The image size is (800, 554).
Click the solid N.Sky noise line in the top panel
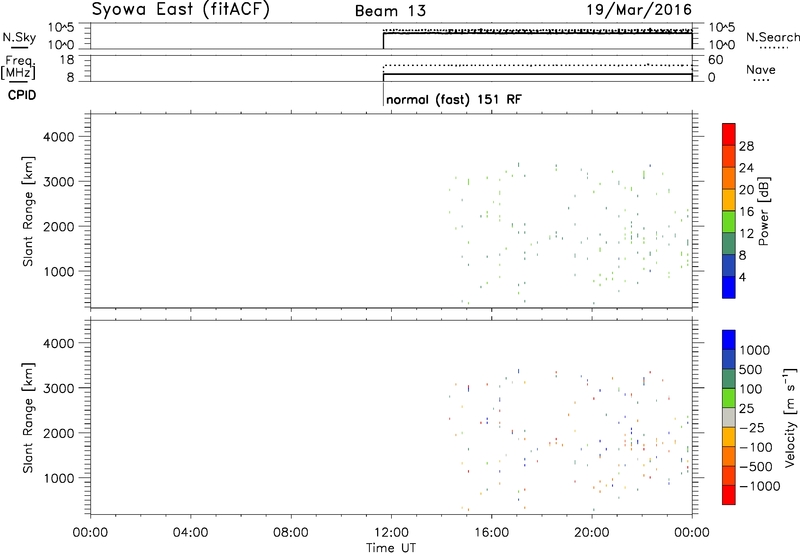pyautogui.click(x=538, y=33)
